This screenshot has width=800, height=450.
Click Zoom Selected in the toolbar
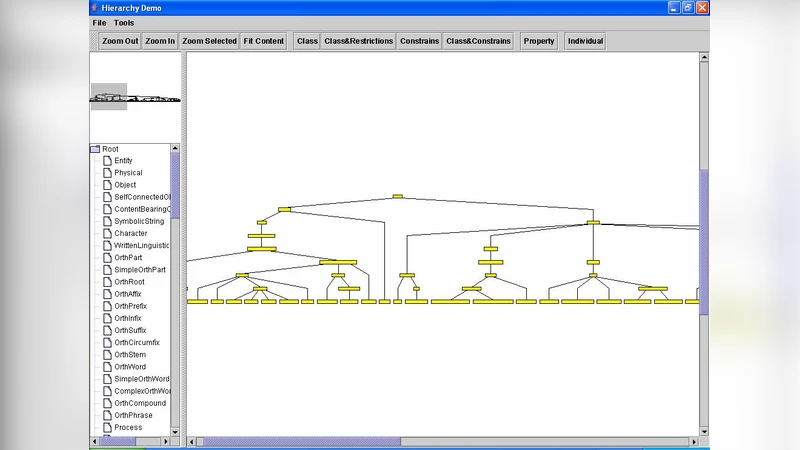[209, 41]
